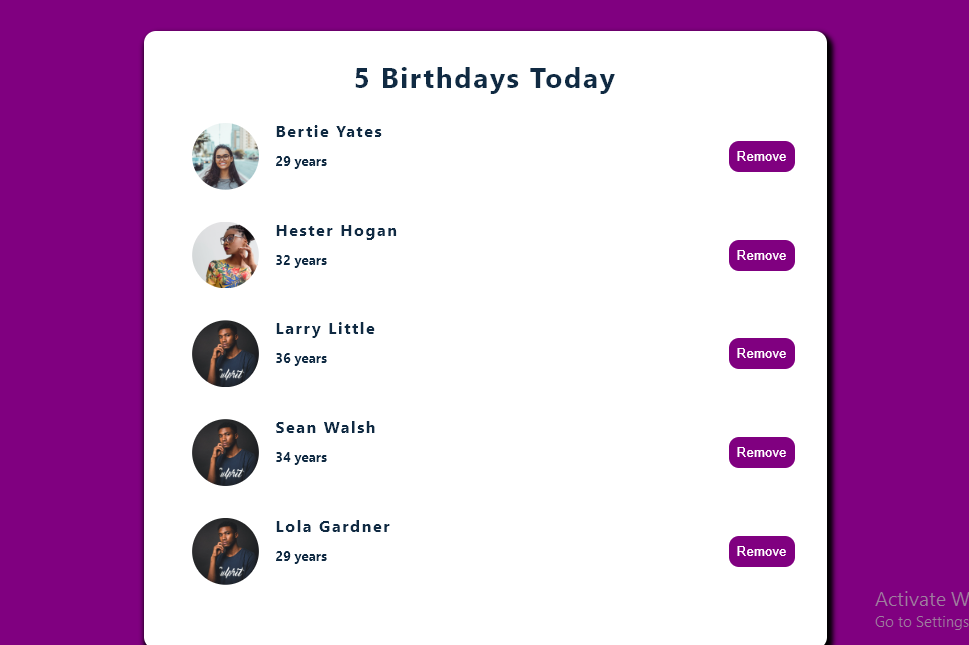This screenshot has height=645, width=969.
Task: Select the name Sean Walsh
Action: (x=326, y=427)
